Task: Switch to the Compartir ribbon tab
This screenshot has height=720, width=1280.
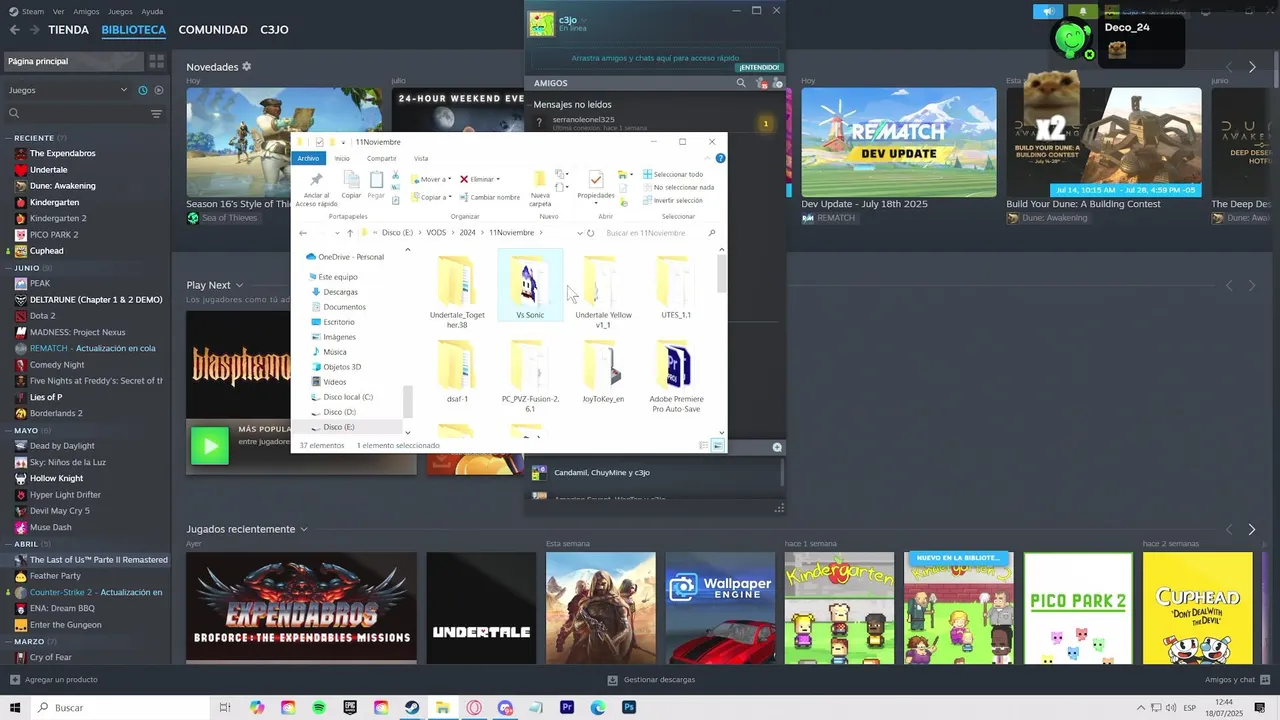Action: coord(381,158)
